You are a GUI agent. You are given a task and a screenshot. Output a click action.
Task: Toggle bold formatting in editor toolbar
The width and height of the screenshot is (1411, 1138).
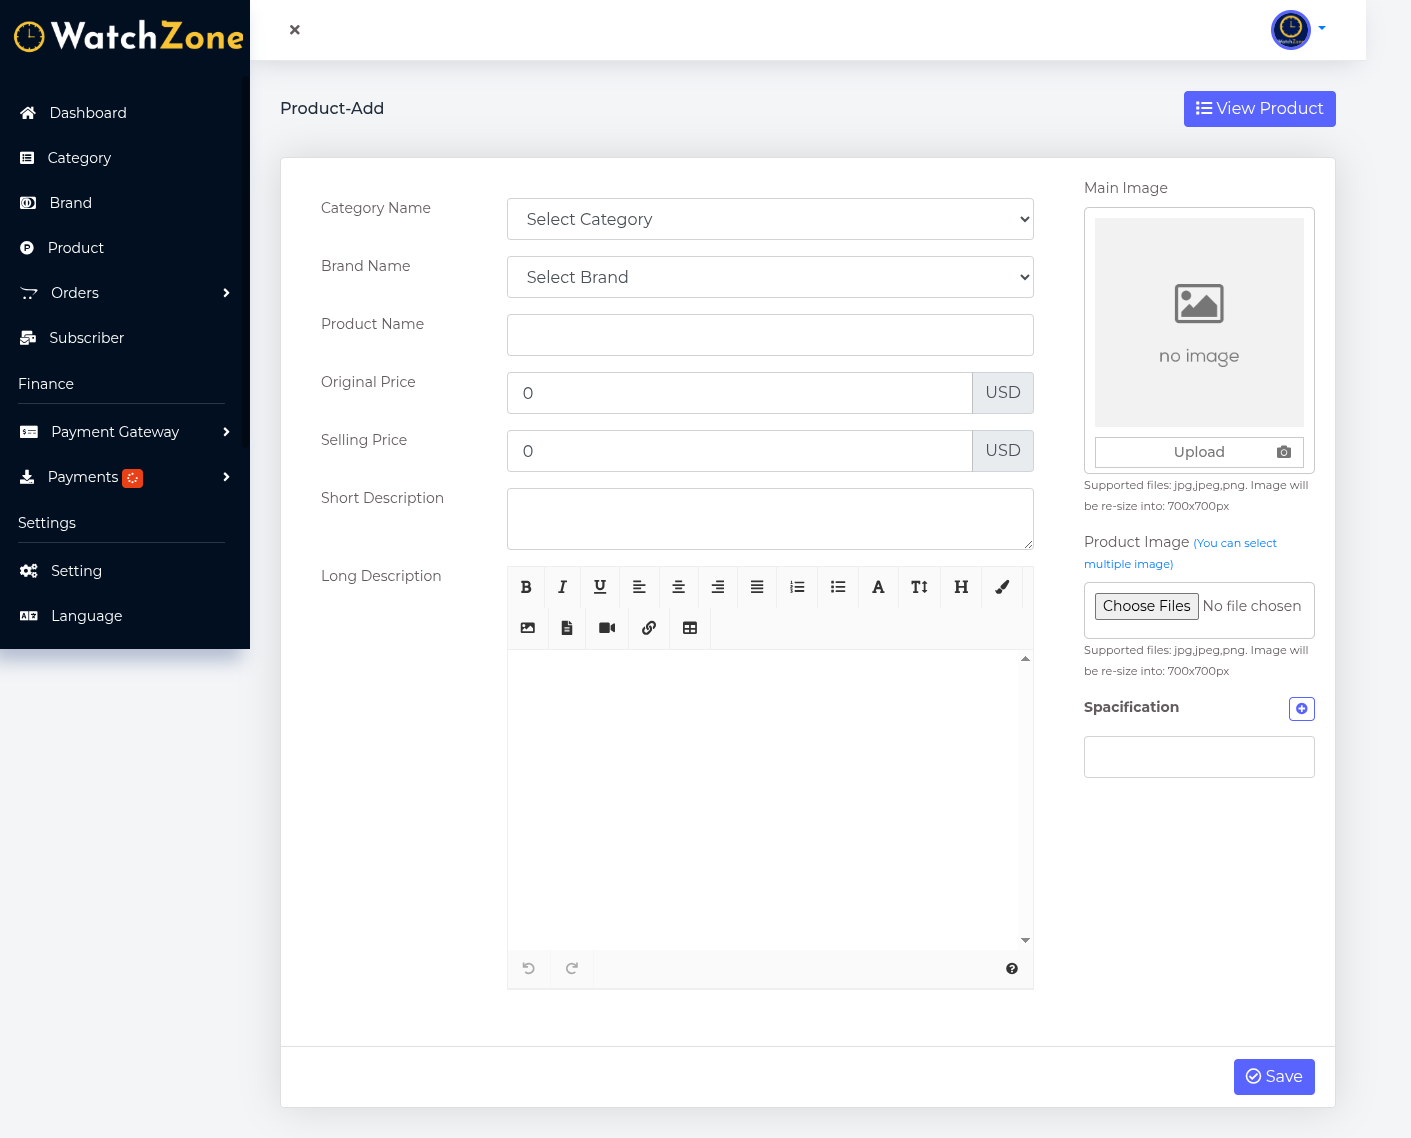(526, 587)
